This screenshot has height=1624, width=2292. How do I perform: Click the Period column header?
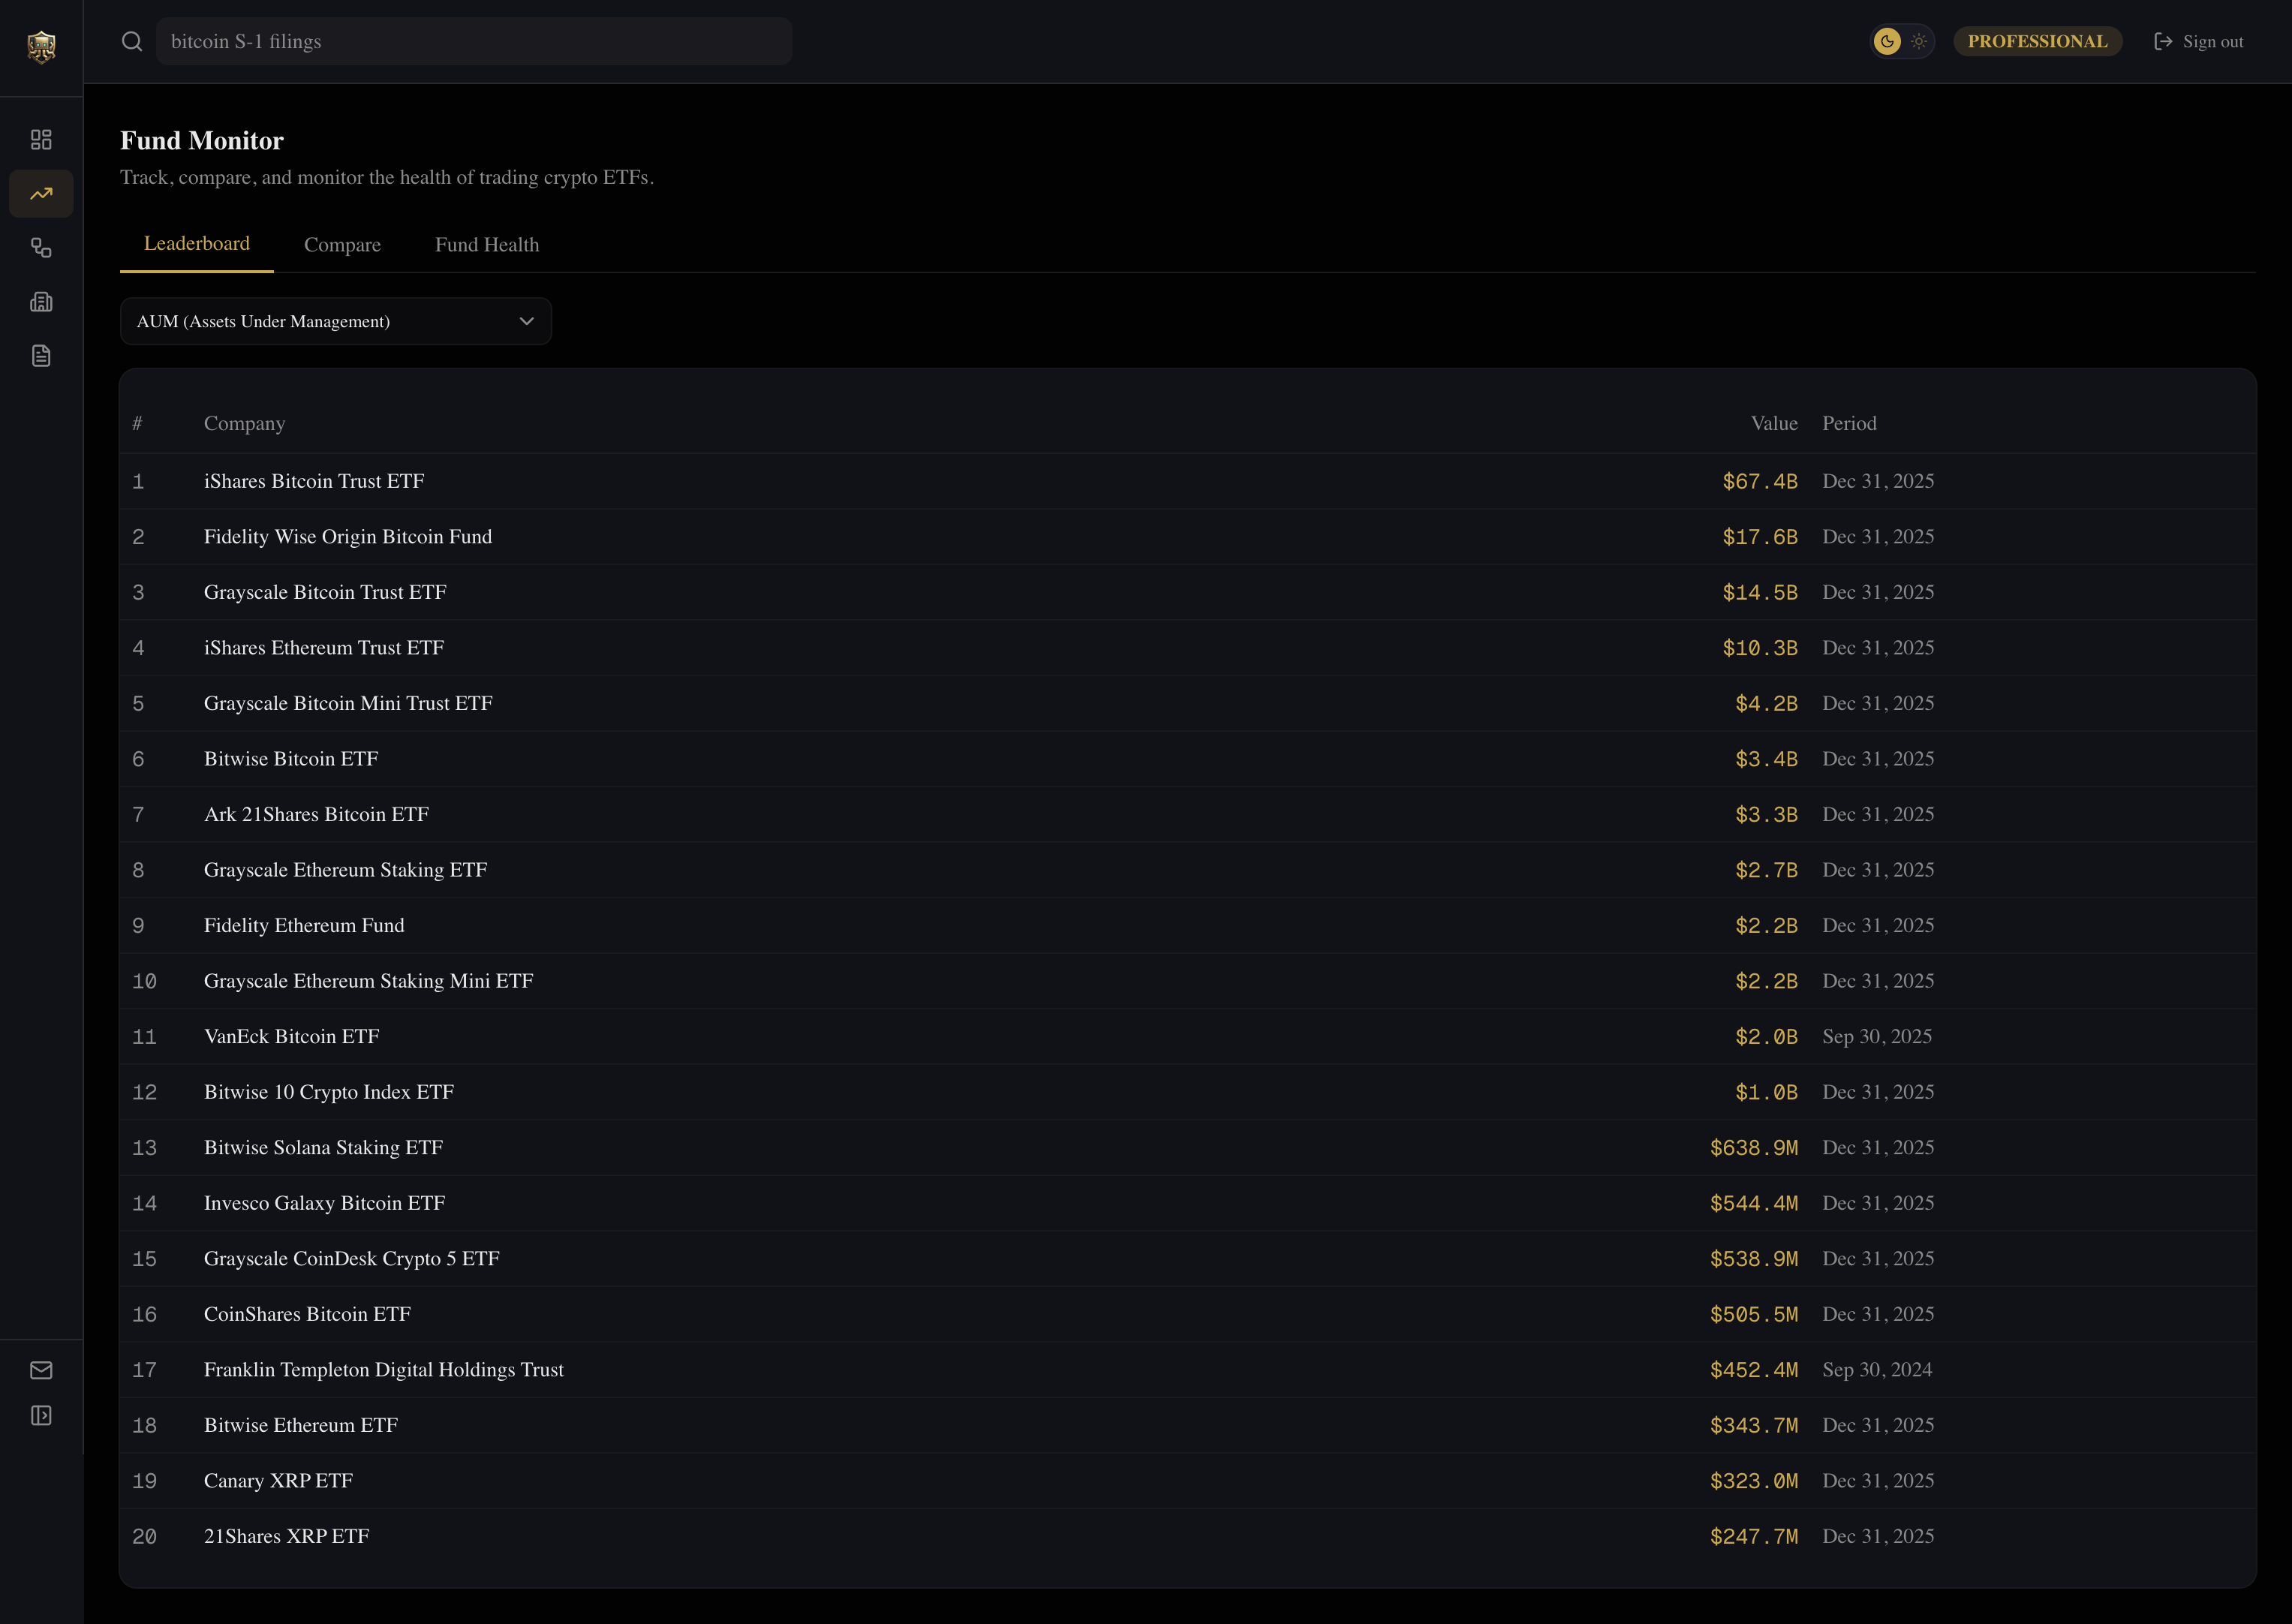click(1849, 423)
